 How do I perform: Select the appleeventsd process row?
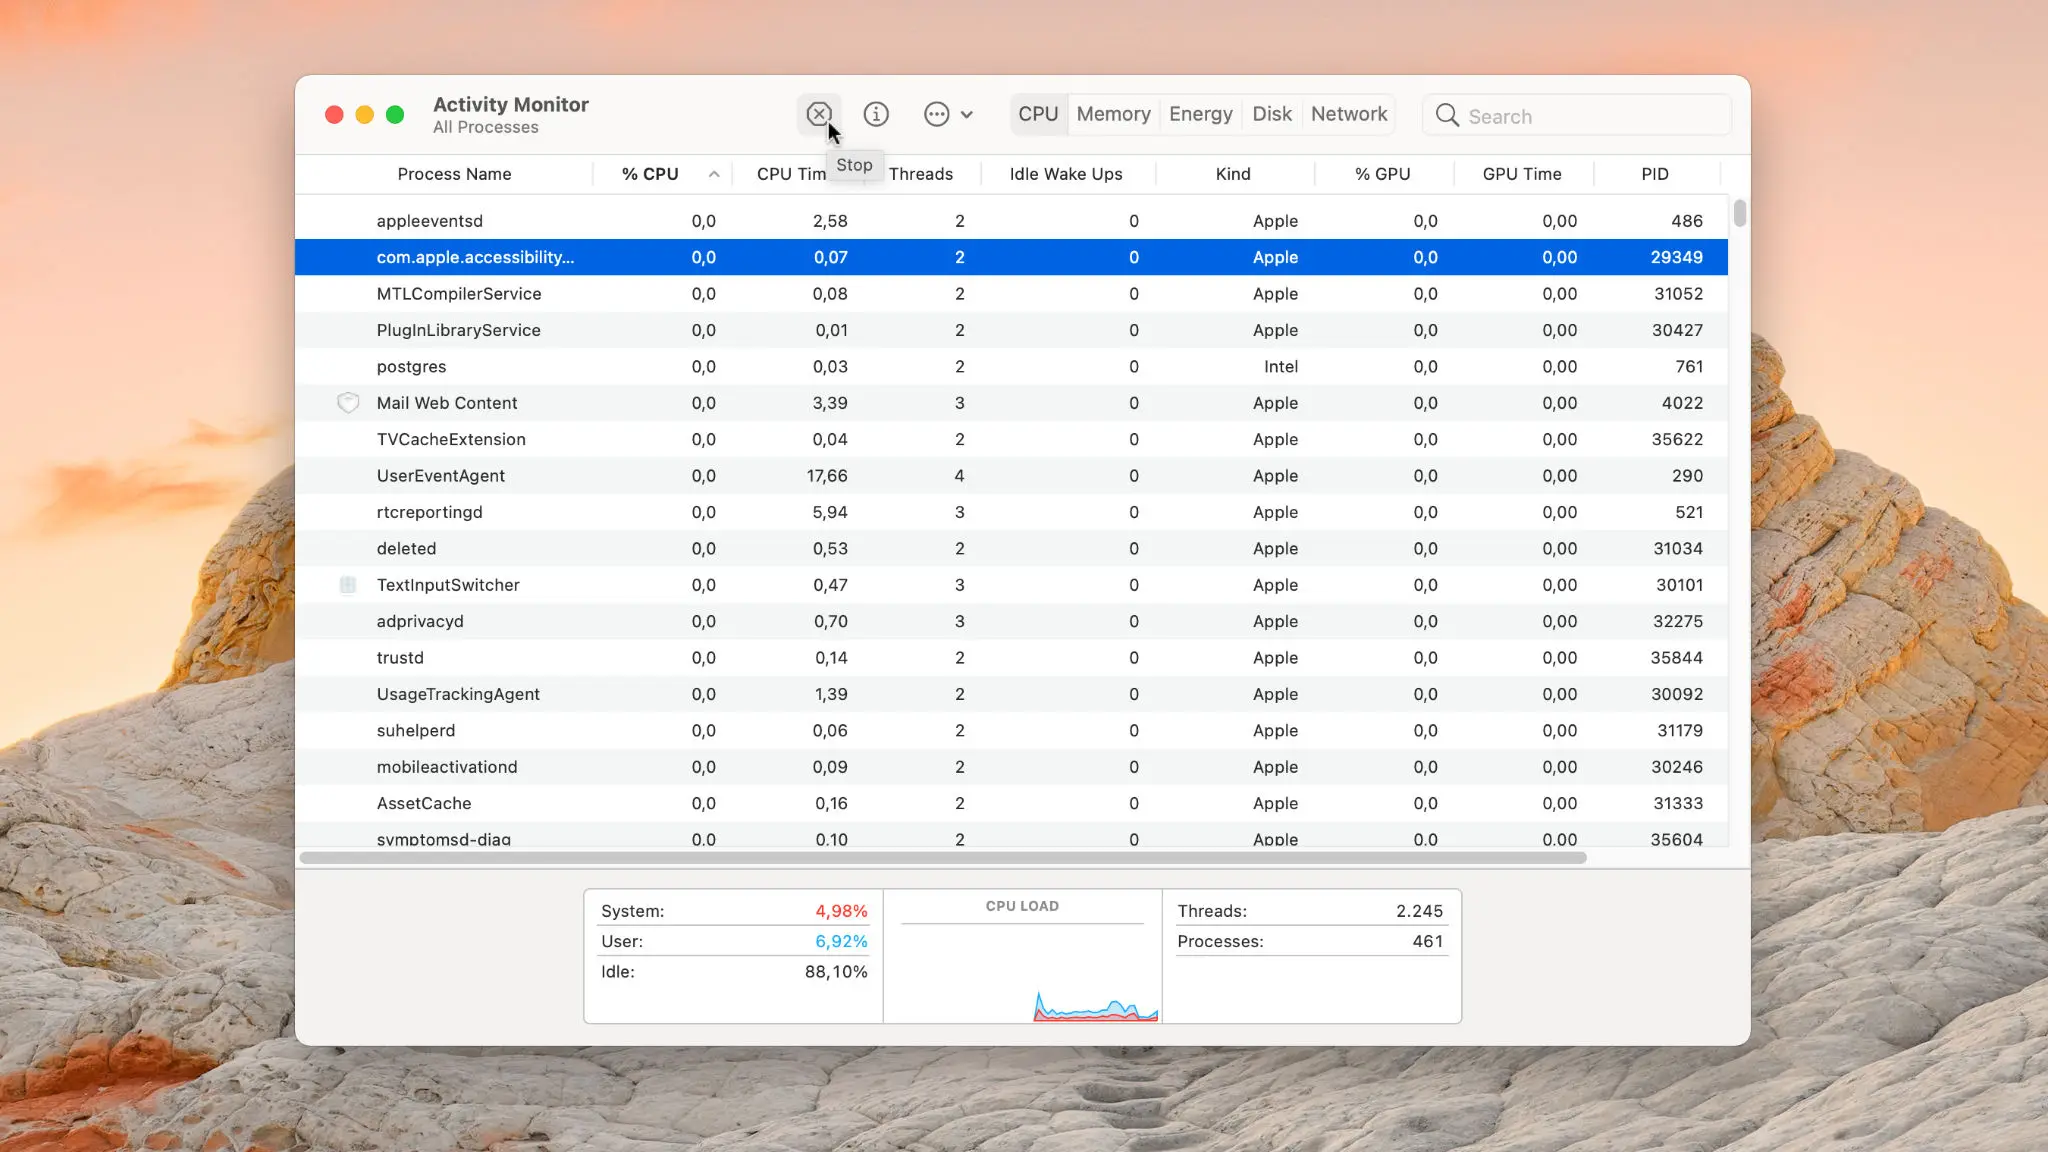(1011, 221)
